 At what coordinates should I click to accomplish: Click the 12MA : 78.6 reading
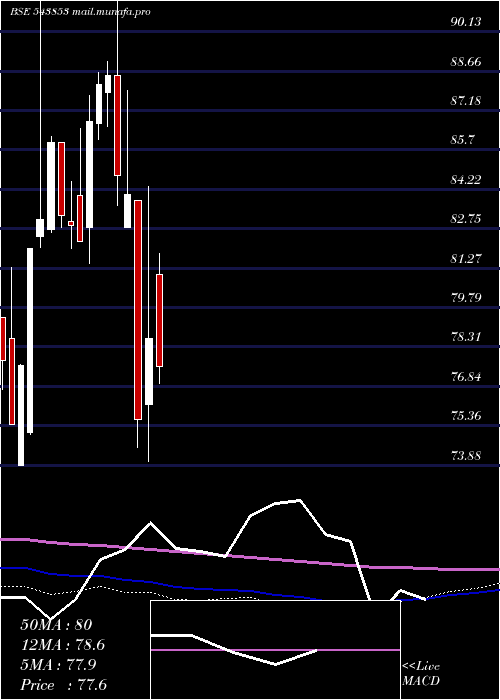point(62,645)
